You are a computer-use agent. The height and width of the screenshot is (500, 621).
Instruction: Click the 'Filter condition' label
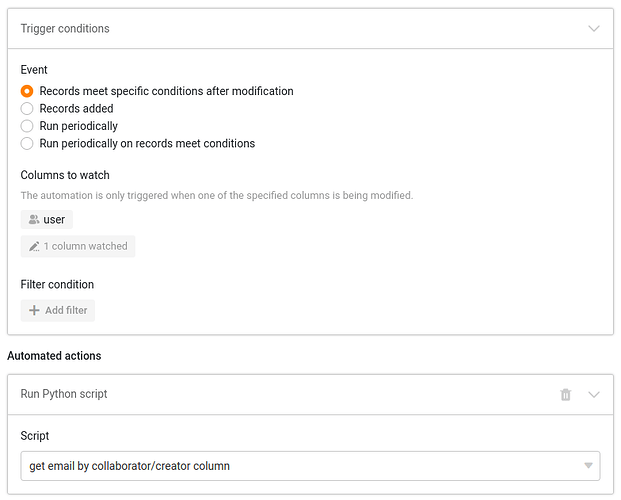pyautogui.click(x=57, y=285)
